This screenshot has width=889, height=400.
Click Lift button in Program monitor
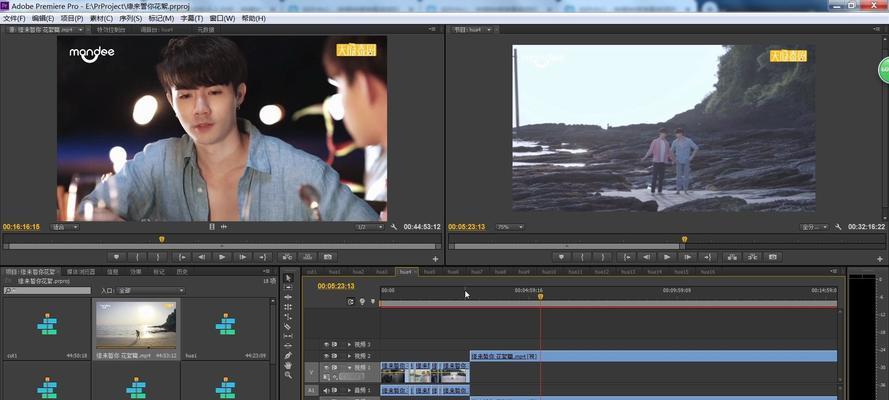point(731,257)
